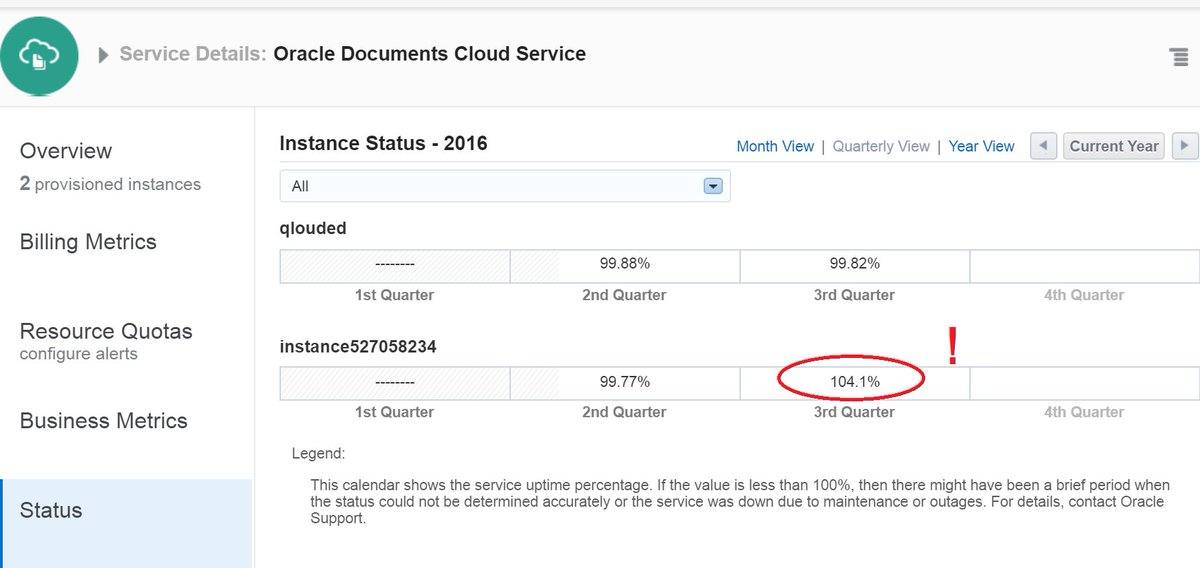Go to the previous year arrow
Screen dimensions: 1200x568
point(1043,146)
